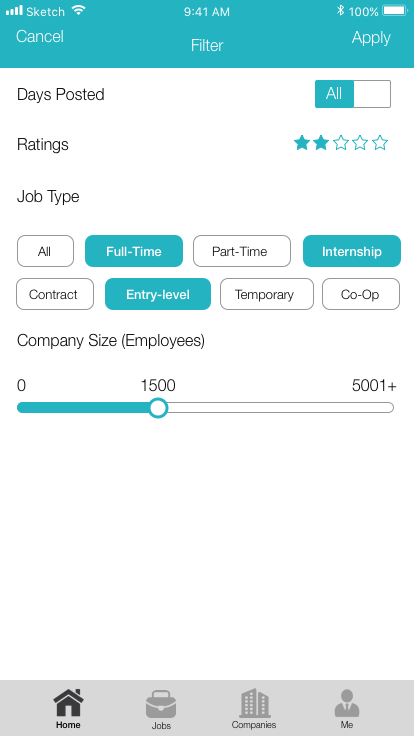Enable the Part-Time job type
The width and height of the screenshot is (414, 736).
tap(242, 251)
